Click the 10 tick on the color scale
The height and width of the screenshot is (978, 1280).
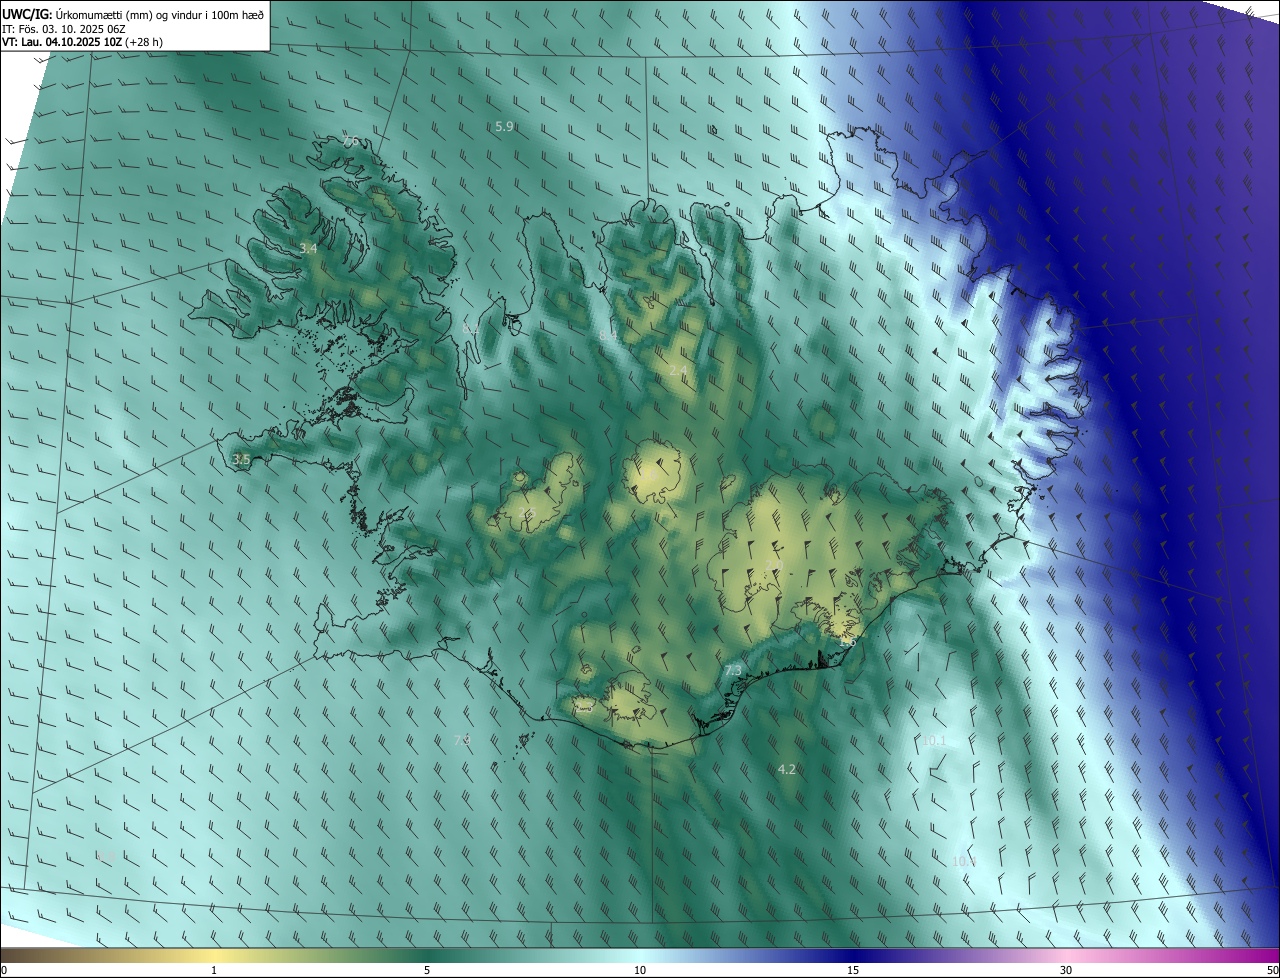click(640, 970)
